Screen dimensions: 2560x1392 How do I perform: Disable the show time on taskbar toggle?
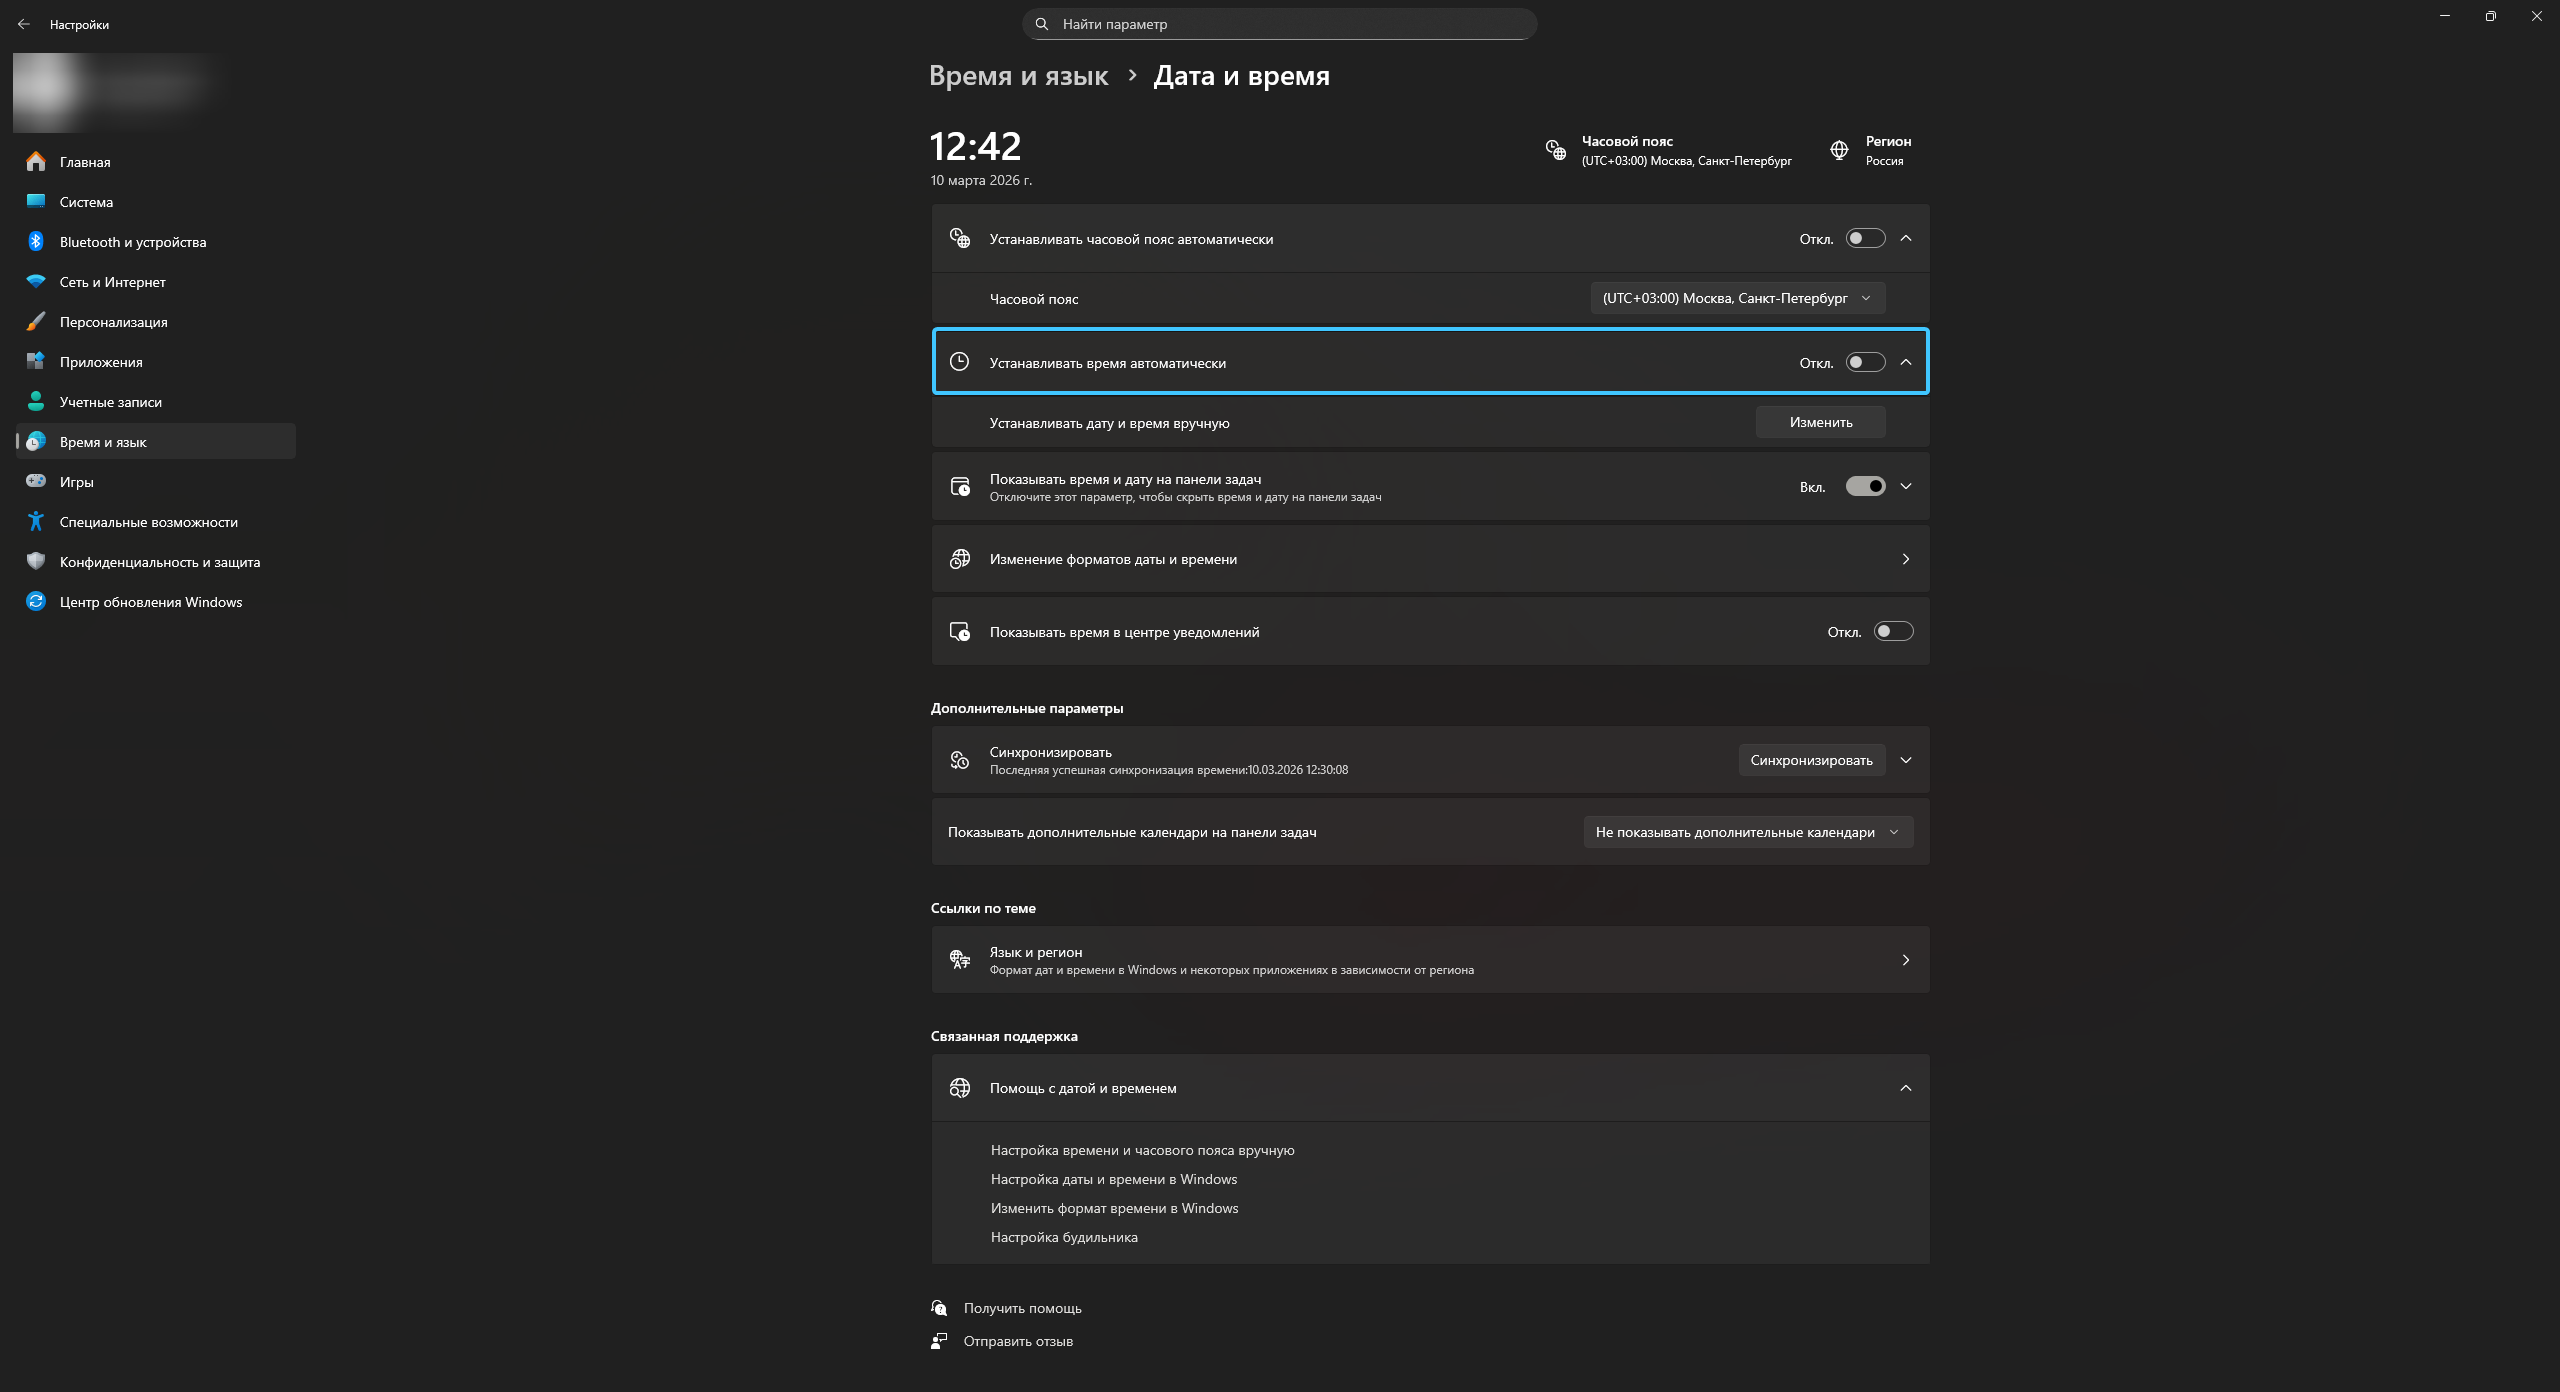(1865, 486)
